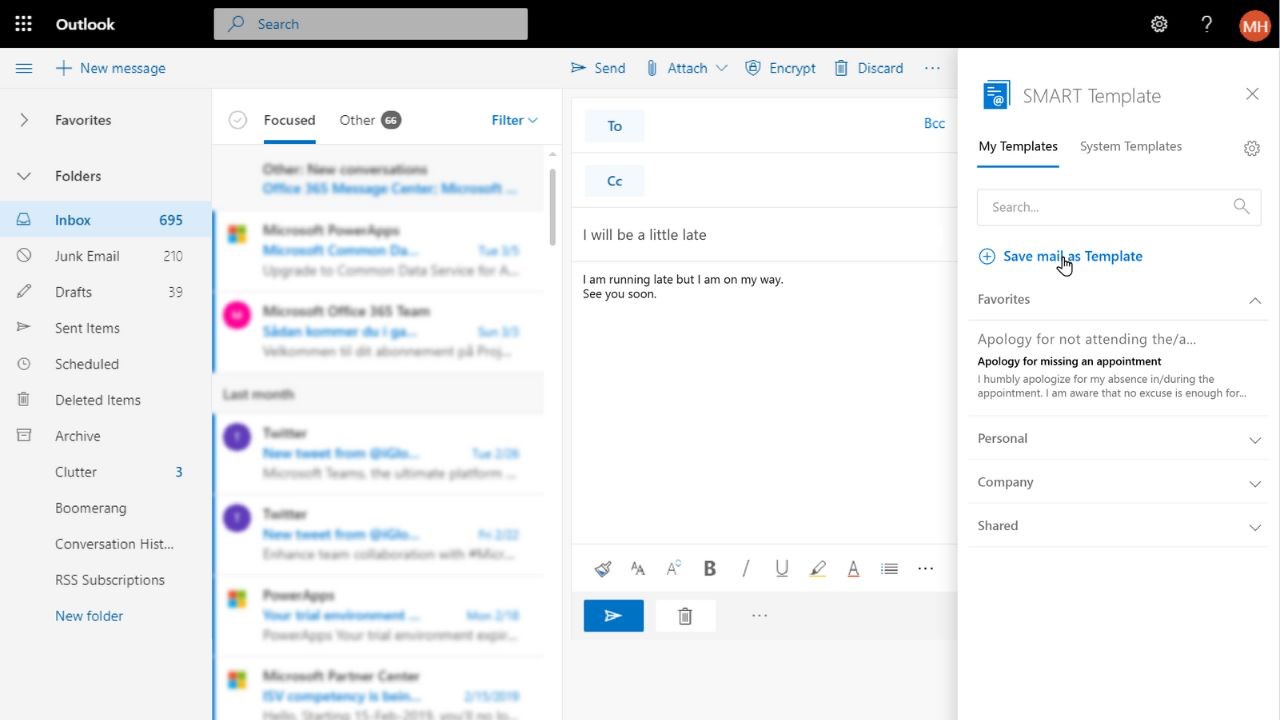Open the font size icon
Viewport: 1280px width, 720px height.
tap(638, 569)
